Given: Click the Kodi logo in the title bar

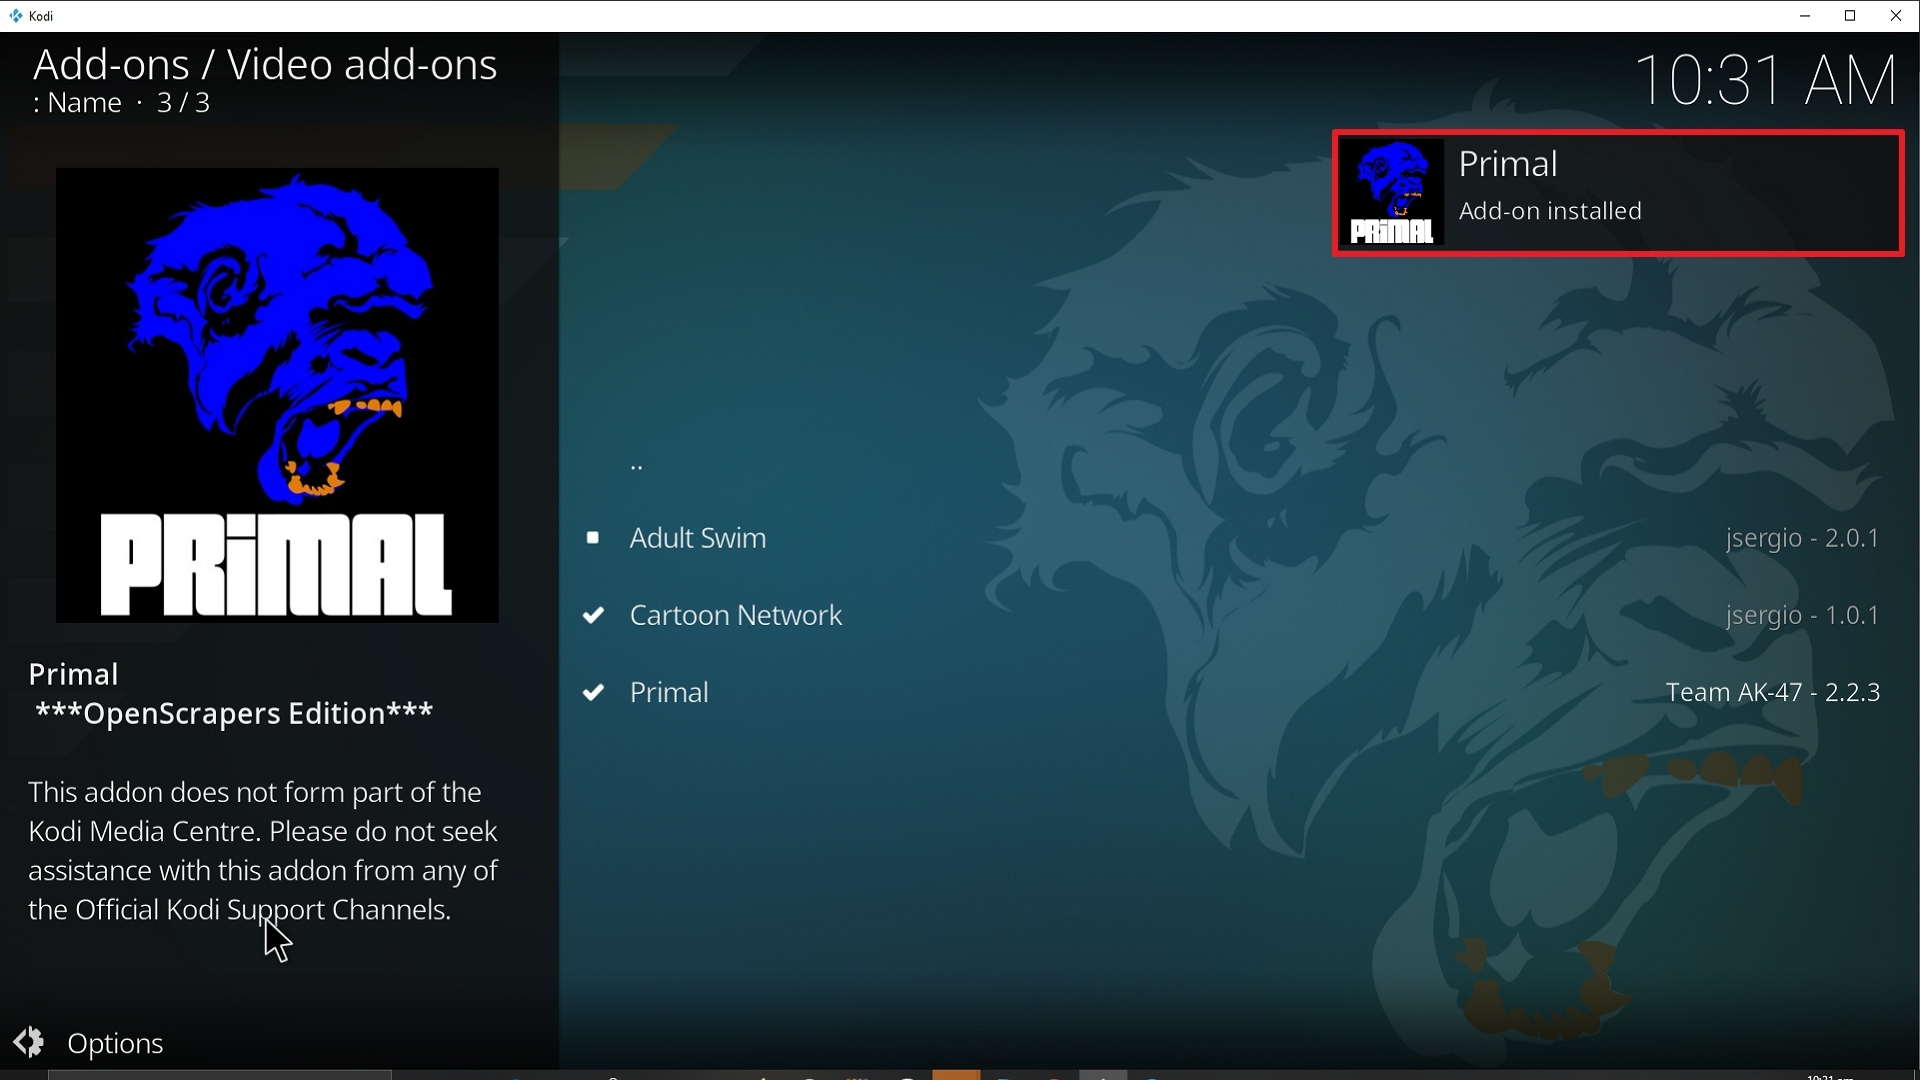Looking at the screenshot, I should click(x=16, y=16).
